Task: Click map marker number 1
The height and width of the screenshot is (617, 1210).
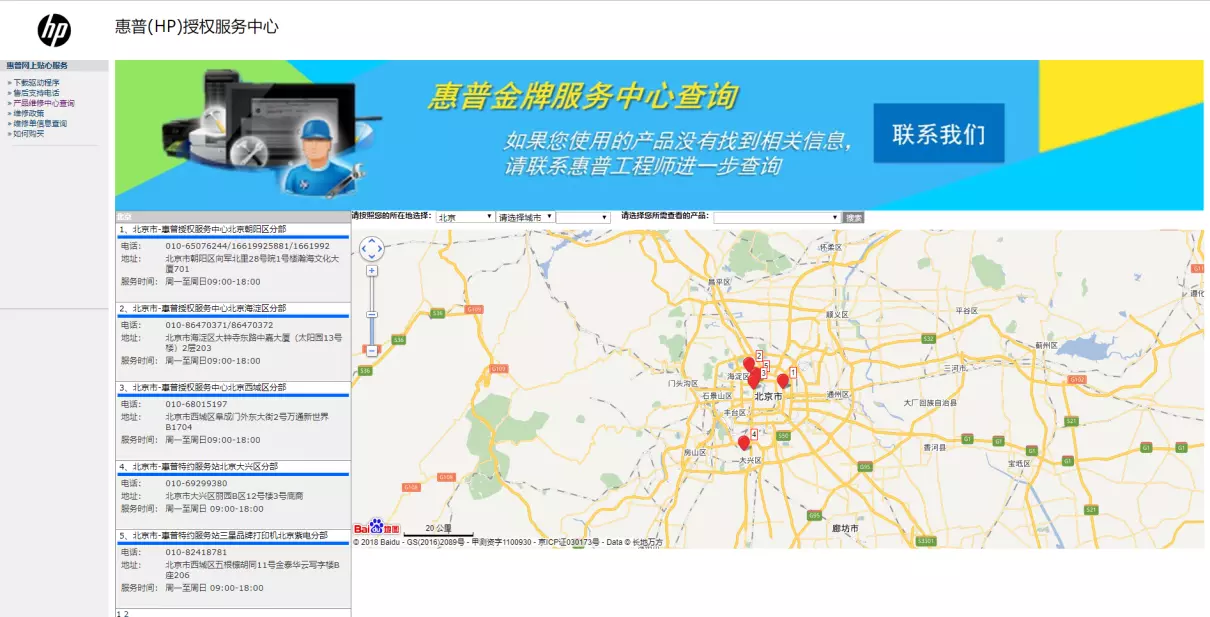Action: pyautogui.click(x=783, y=380)
